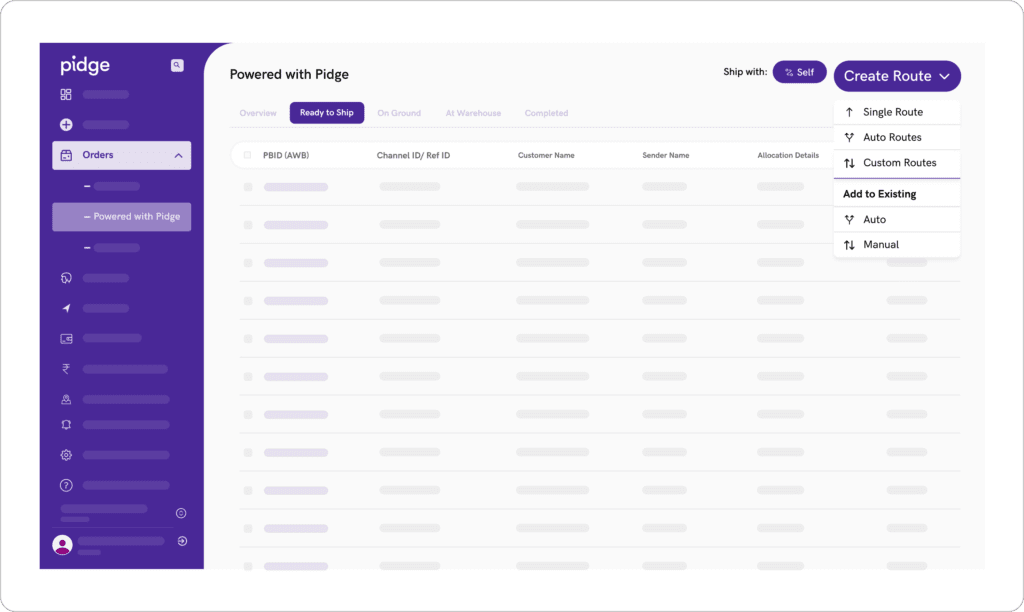The width and height of the screenshot is (1024, 612).
Task: Select Powered with Pidge in sidebar
Action: [121, 217]
